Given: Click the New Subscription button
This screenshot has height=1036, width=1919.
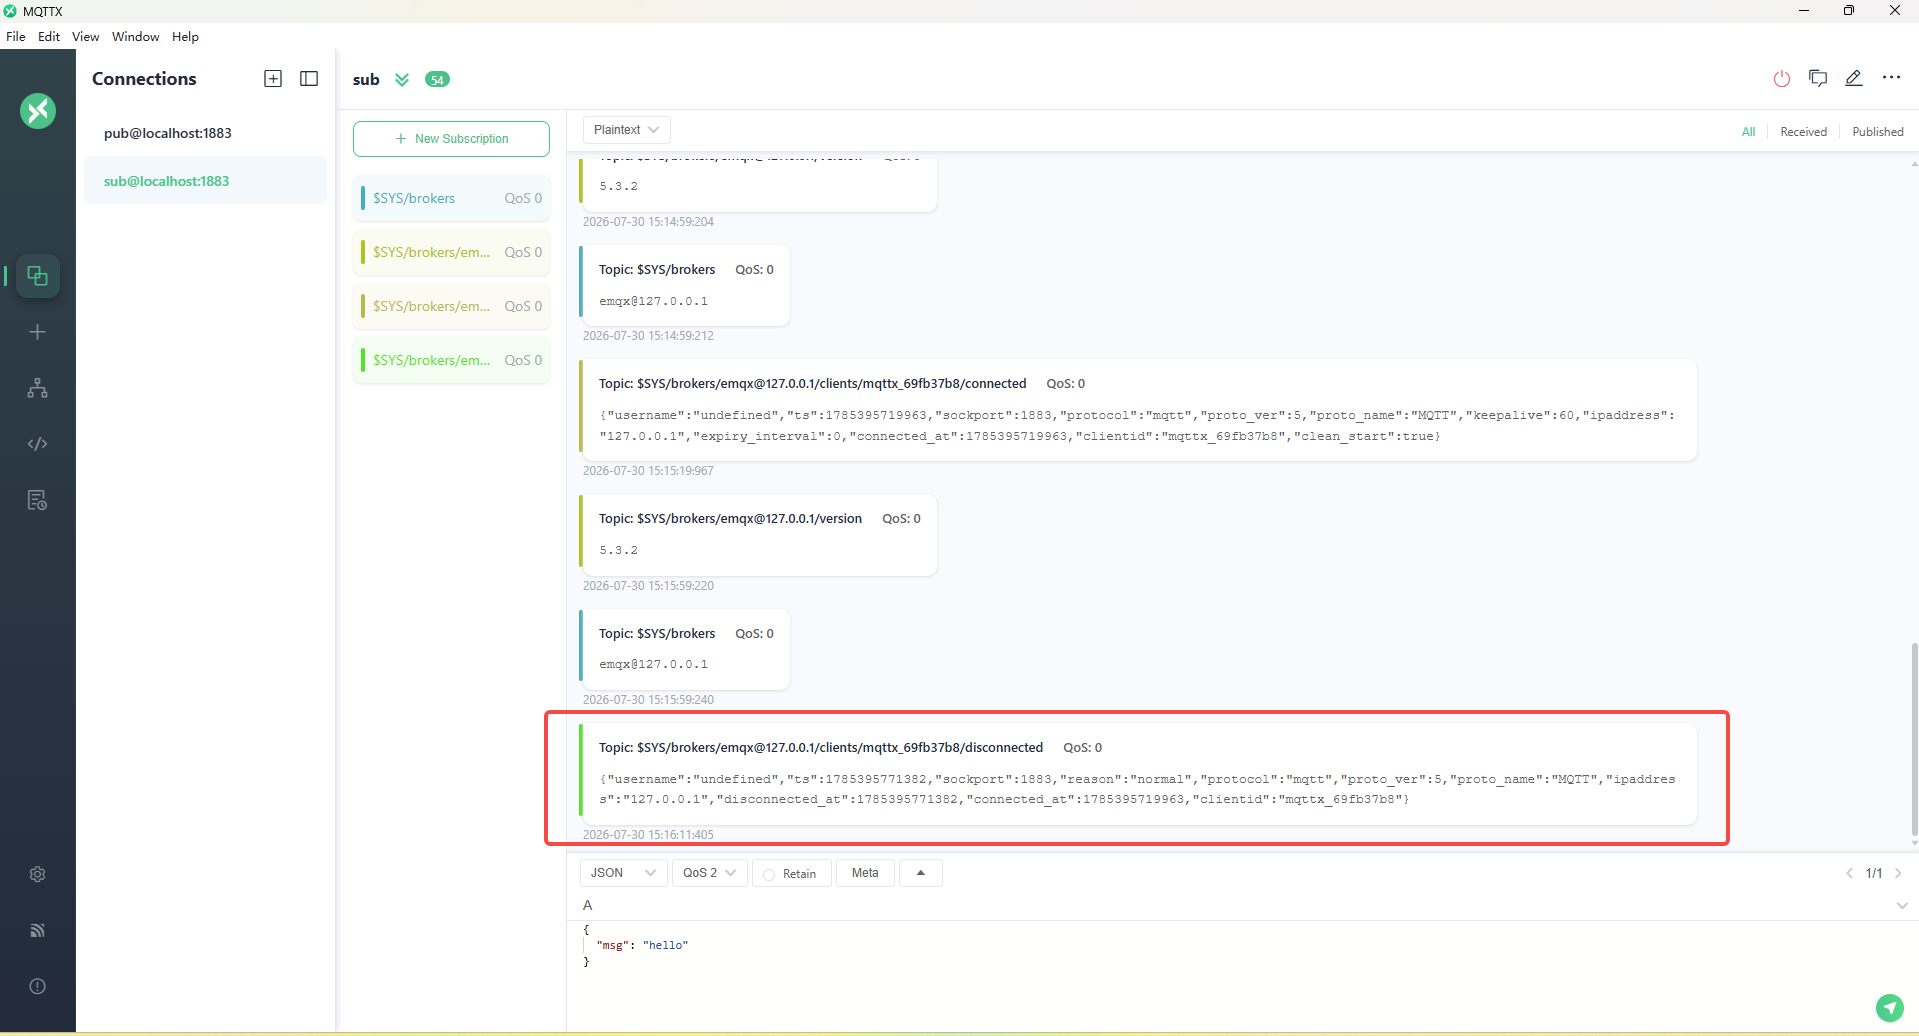Looking at the screenshot, I should 451,139.
